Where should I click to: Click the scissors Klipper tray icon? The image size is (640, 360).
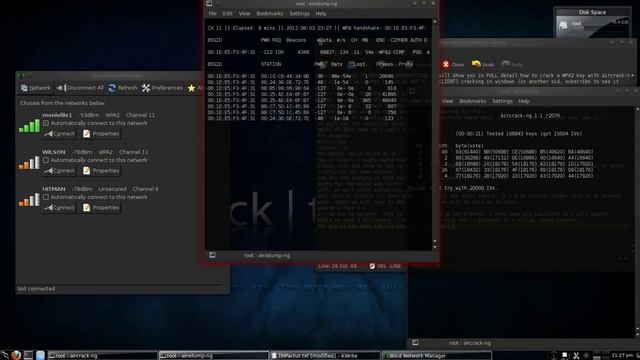(576, 356)
